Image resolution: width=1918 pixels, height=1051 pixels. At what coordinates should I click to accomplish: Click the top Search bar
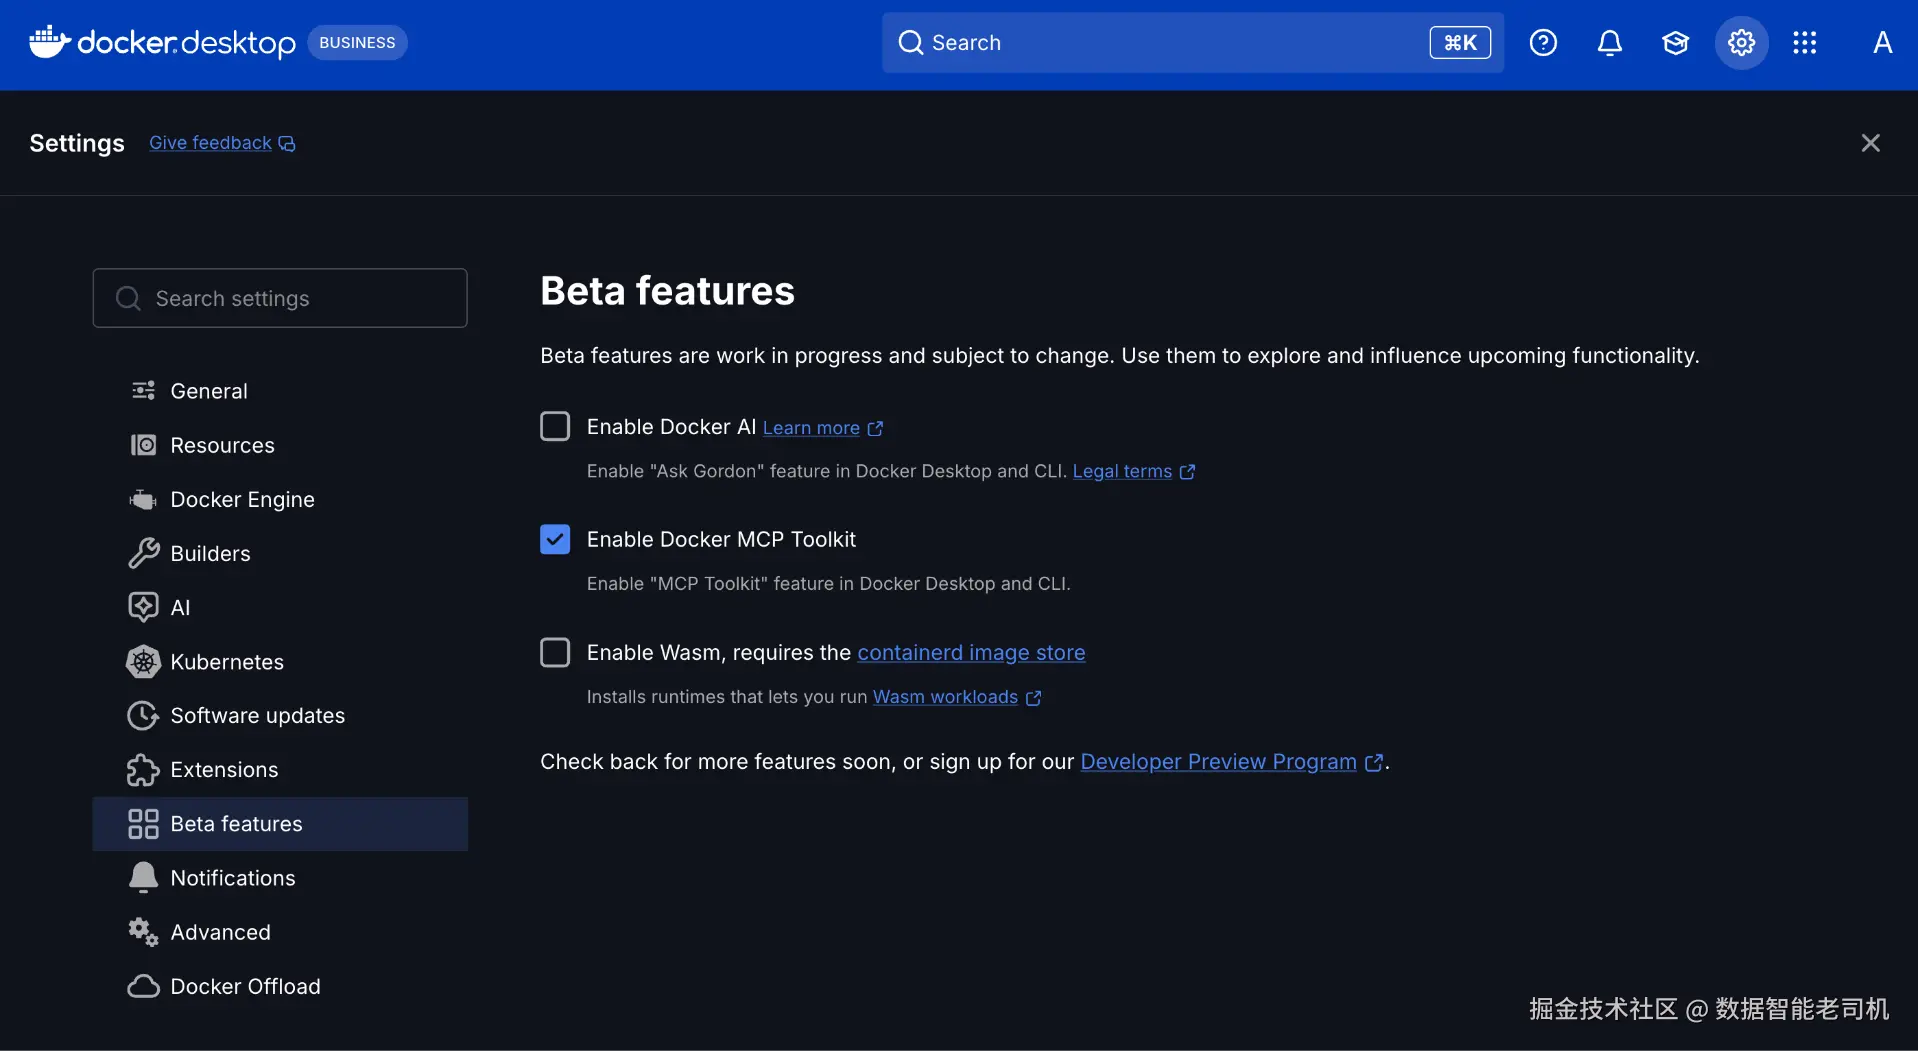tap(1192, 43)
